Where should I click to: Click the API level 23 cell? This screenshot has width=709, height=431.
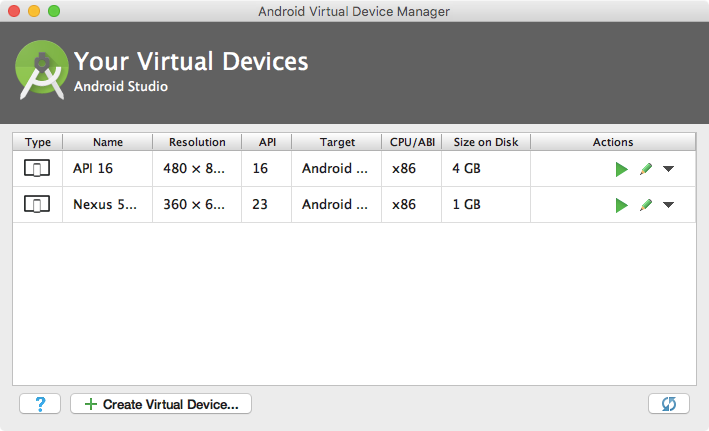pos(267,204)
